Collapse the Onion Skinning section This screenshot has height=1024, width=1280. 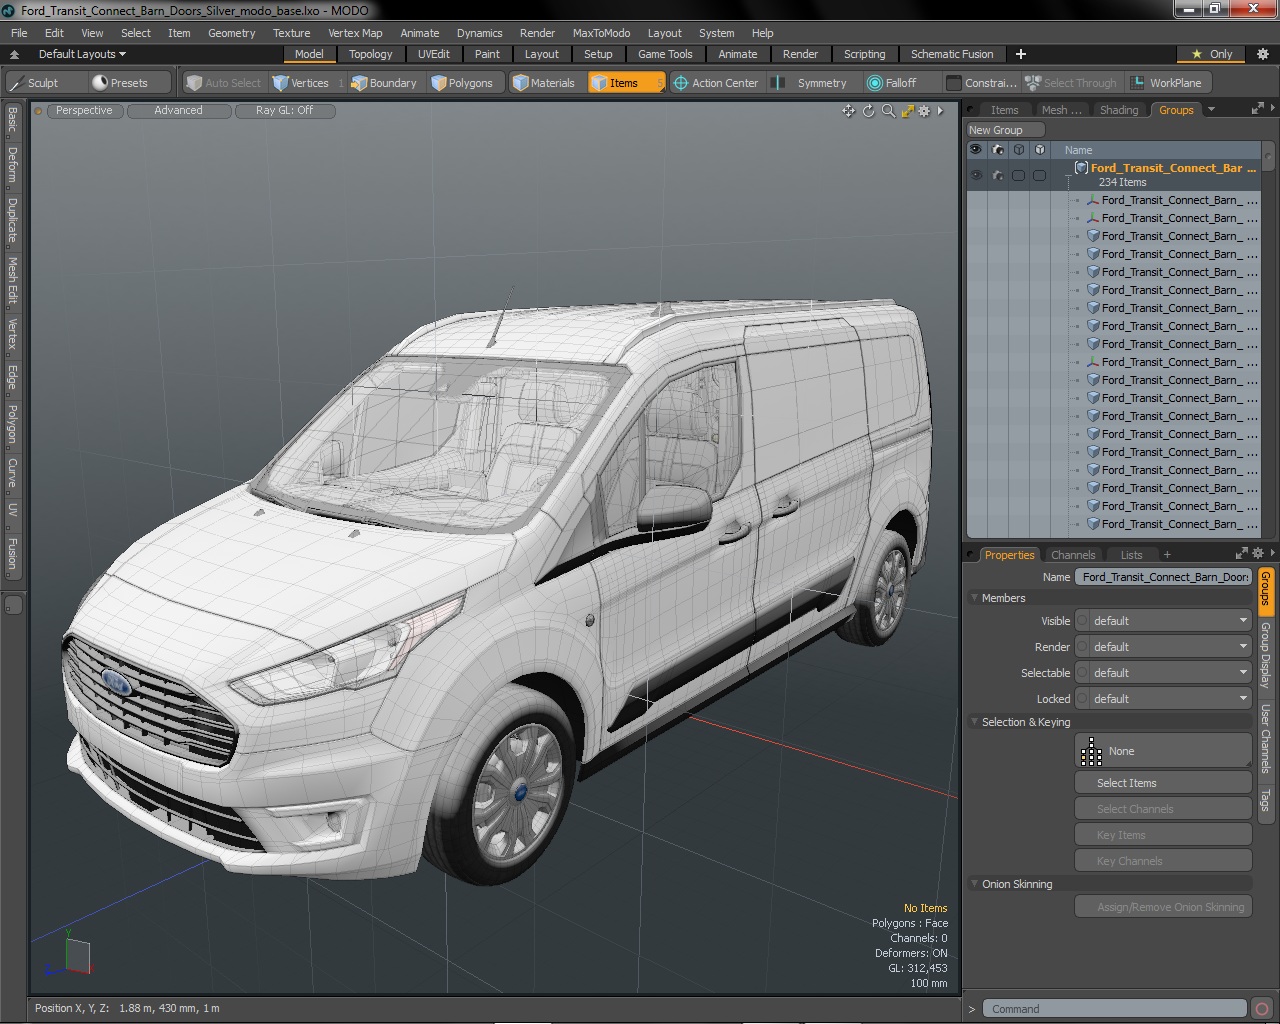click(x=975, y=884)
